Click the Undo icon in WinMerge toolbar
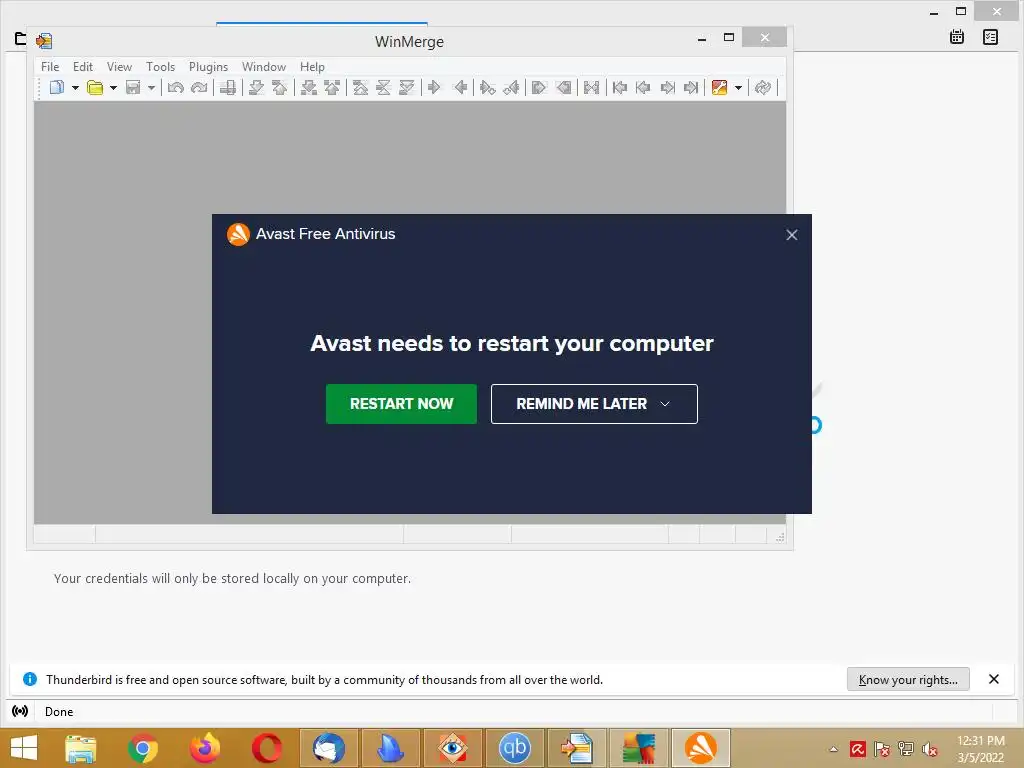The height and width of the screenshot is (768, 1024). (x=175, y=87)
